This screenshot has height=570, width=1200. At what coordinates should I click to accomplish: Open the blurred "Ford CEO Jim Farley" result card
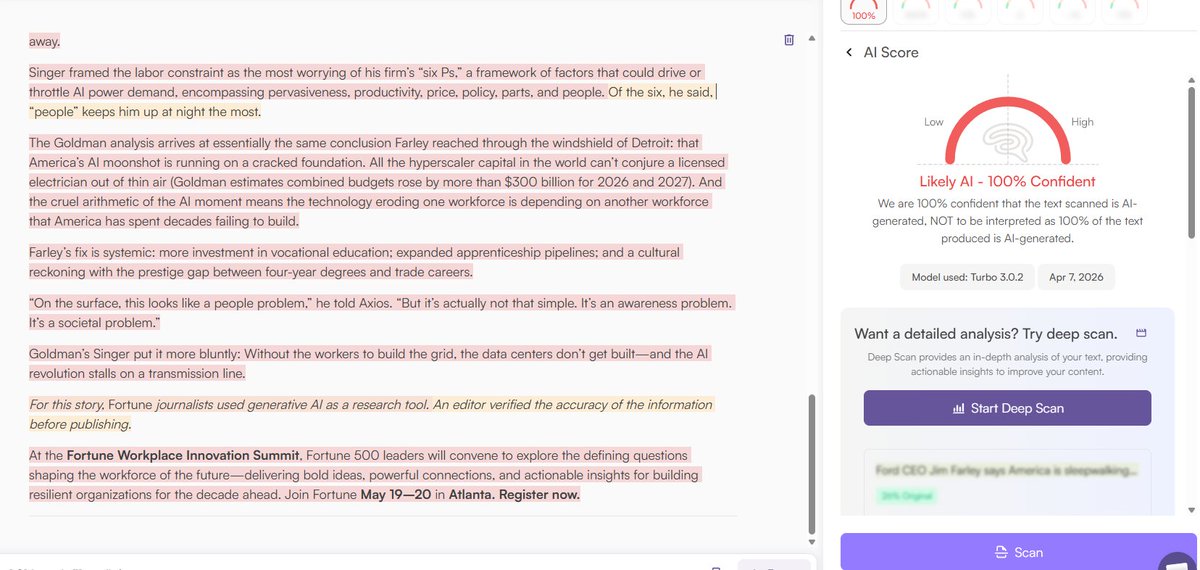pos(1007,483)
